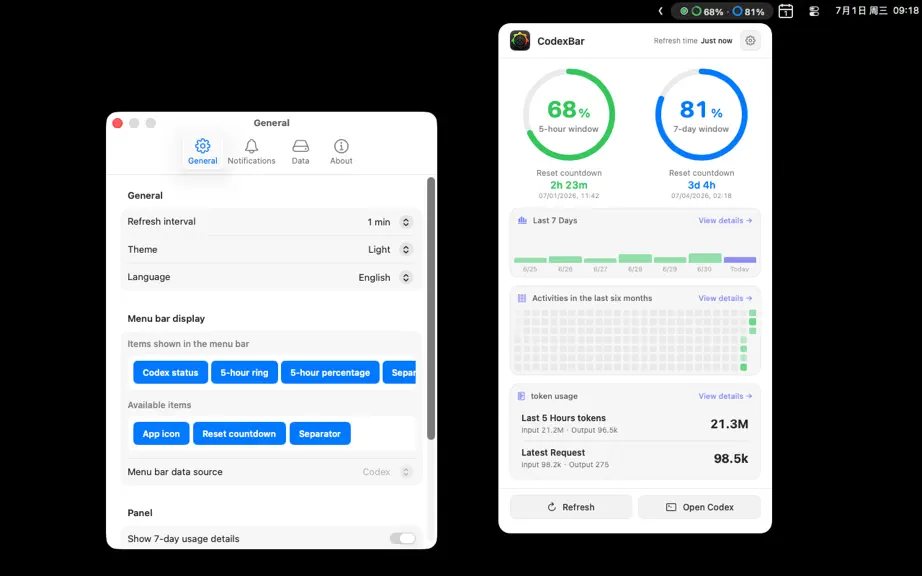Click the calendar icon in the menu bar
Viewport: 922px width, 576px height.
(x=786, y=11)
